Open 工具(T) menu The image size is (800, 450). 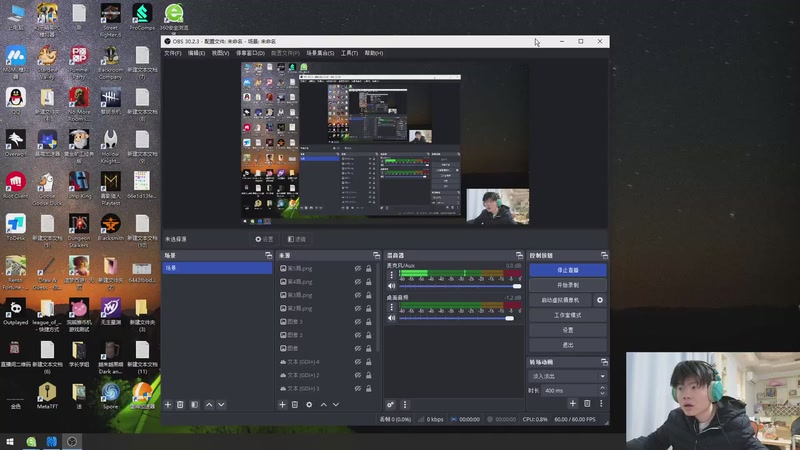pyautogui.click(x=349, y=53)
